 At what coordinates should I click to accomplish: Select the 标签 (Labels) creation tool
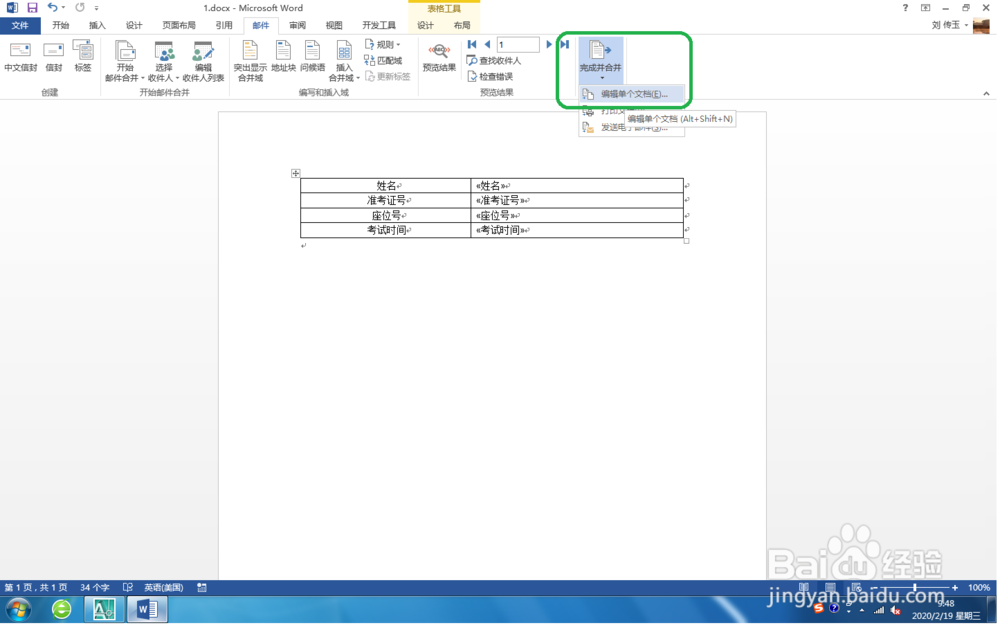tap(83, 58)
